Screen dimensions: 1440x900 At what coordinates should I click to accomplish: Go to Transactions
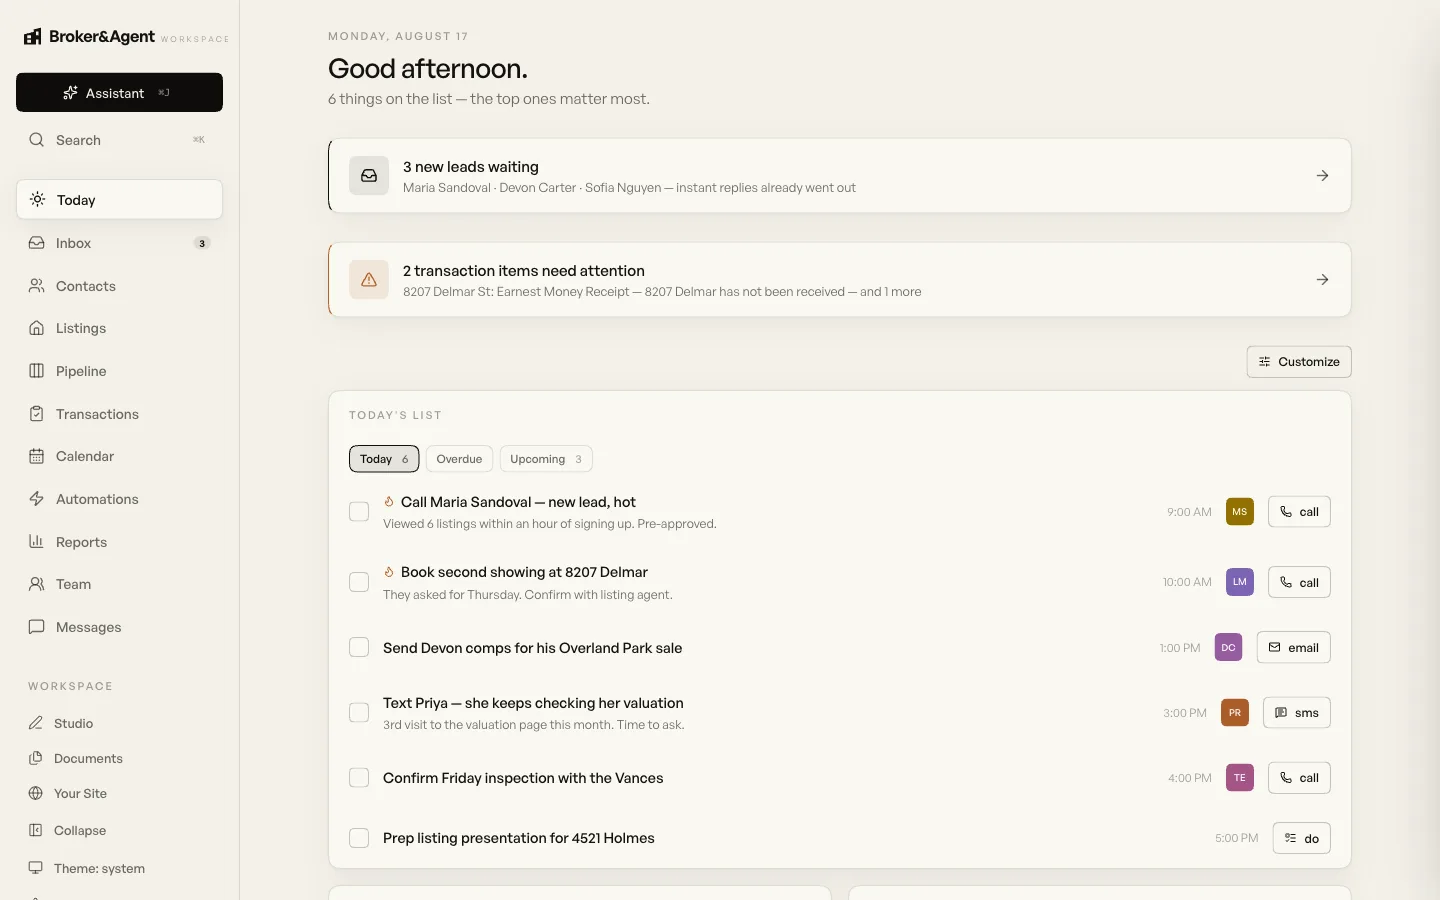point(119,414)
